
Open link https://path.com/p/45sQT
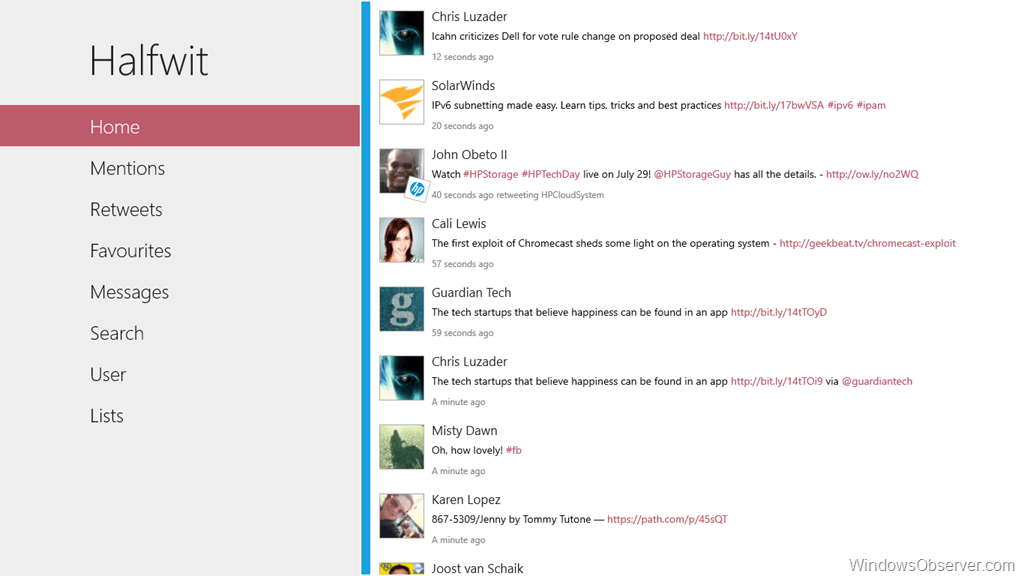tap(667, 519)
